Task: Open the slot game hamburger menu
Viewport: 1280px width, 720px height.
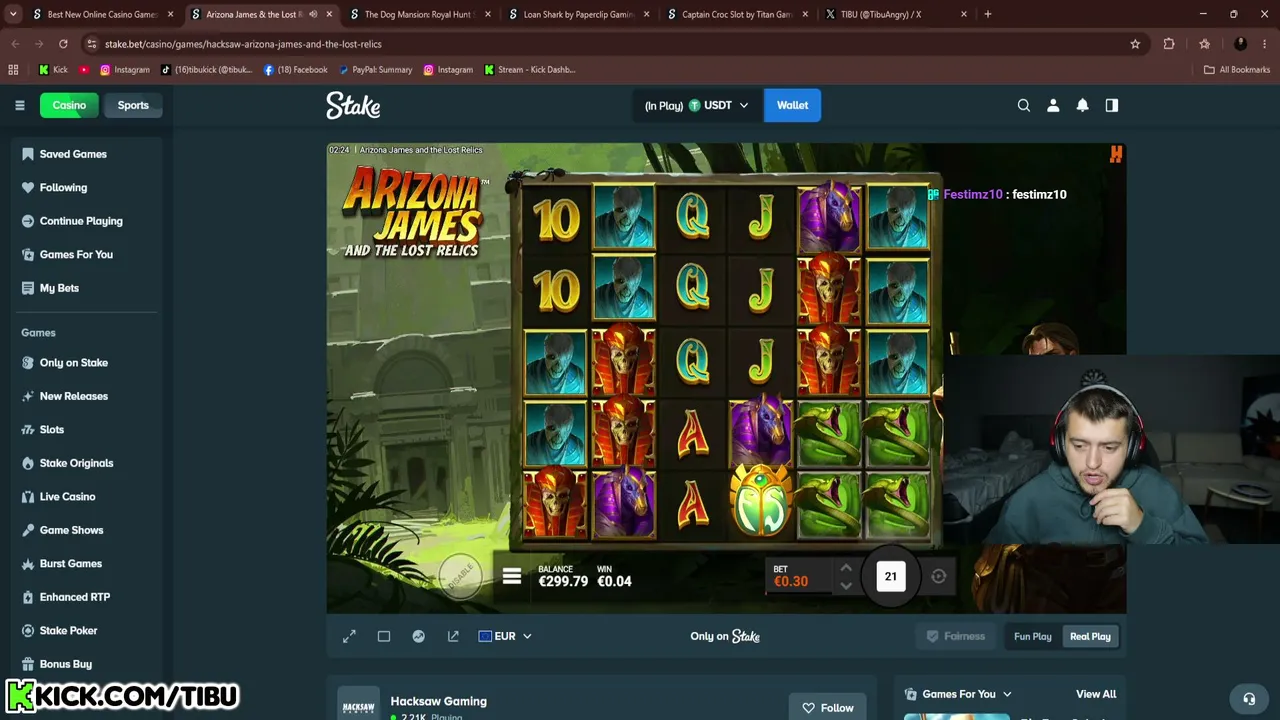Action: click(512, 577)
